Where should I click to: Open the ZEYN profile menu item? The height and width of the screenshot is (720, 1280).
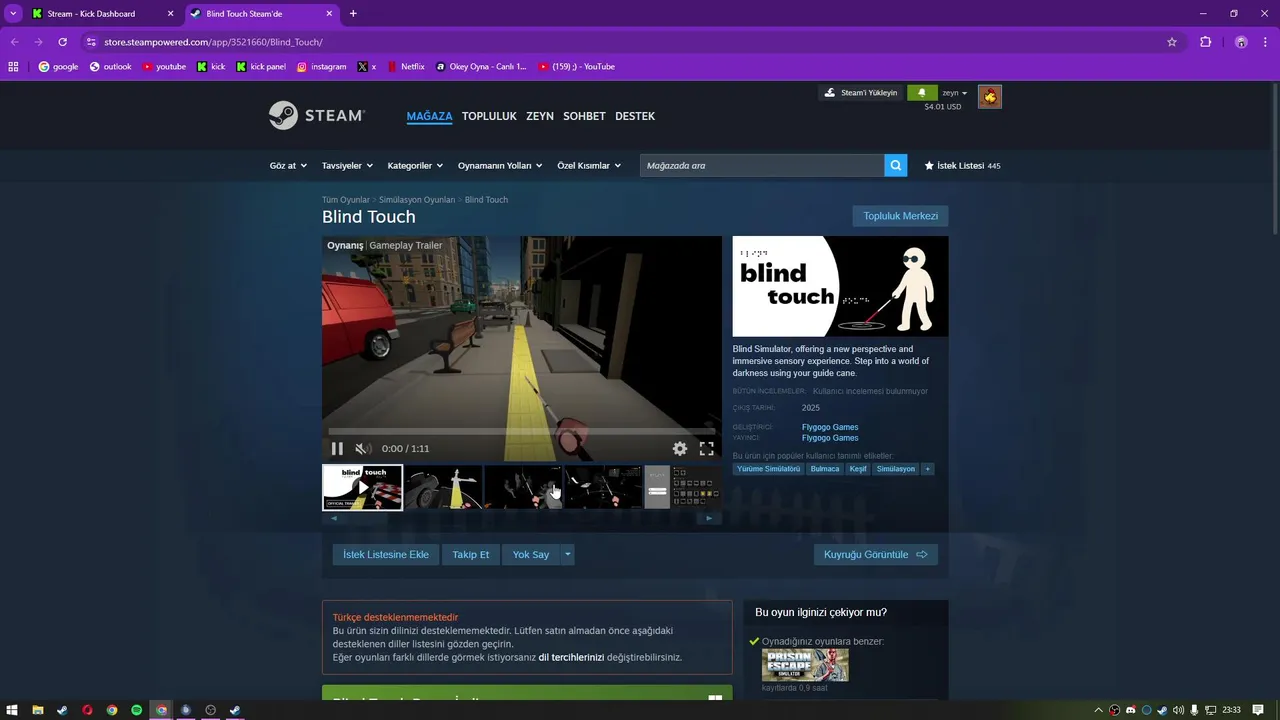point(540,116)
